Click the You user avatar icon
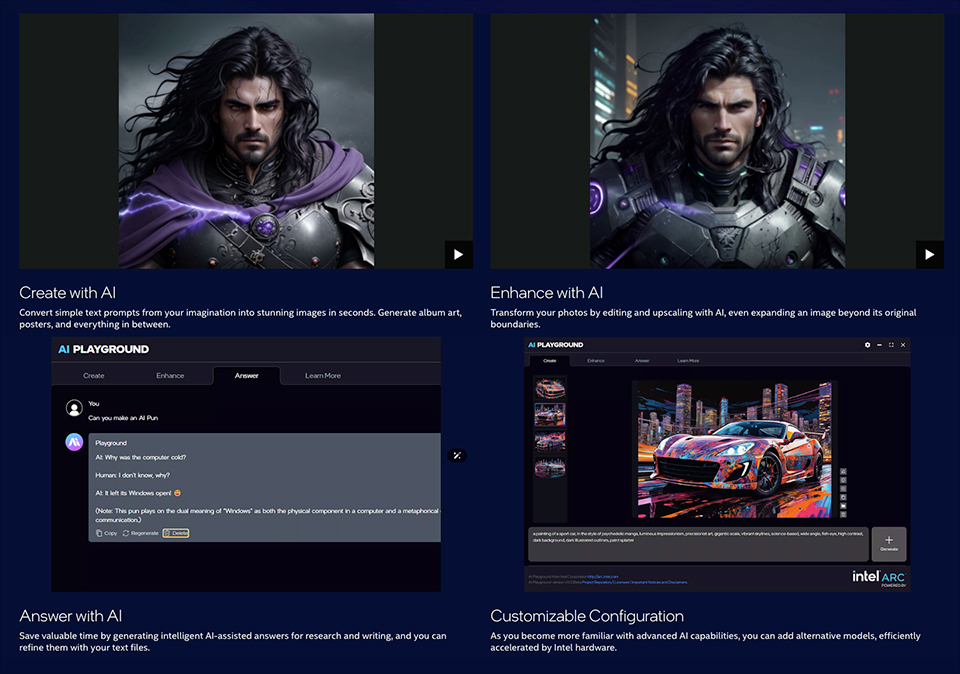 [74, 407]
